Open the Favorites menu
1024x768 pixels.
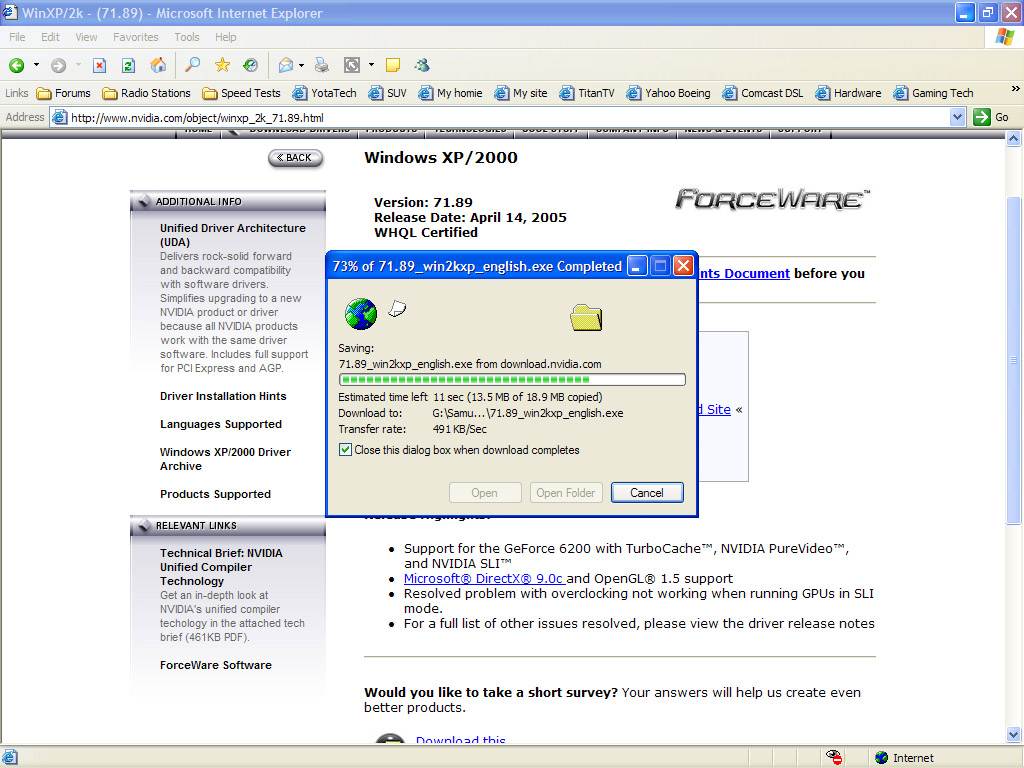135,37
